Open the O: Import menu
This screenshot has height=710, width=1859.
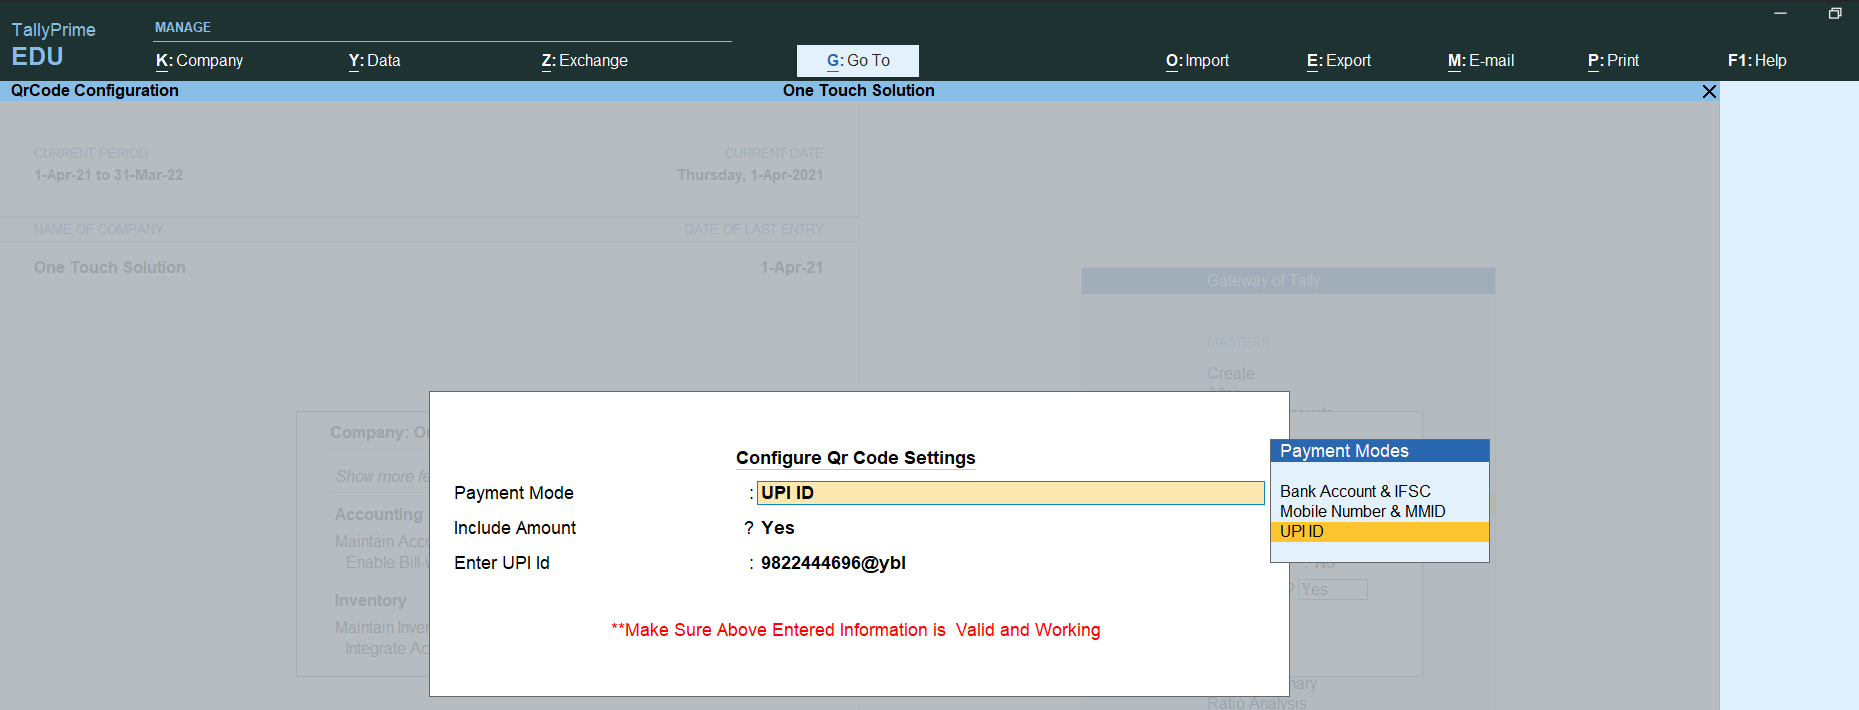tap(1197, 61)
